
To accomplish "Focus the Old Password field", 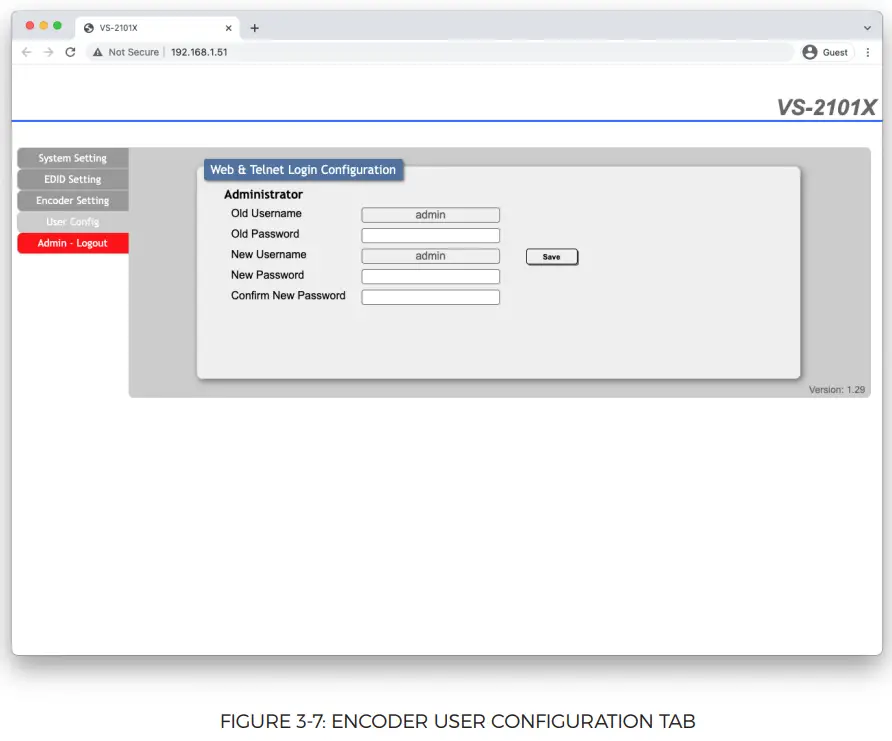I will coord(431,235).
